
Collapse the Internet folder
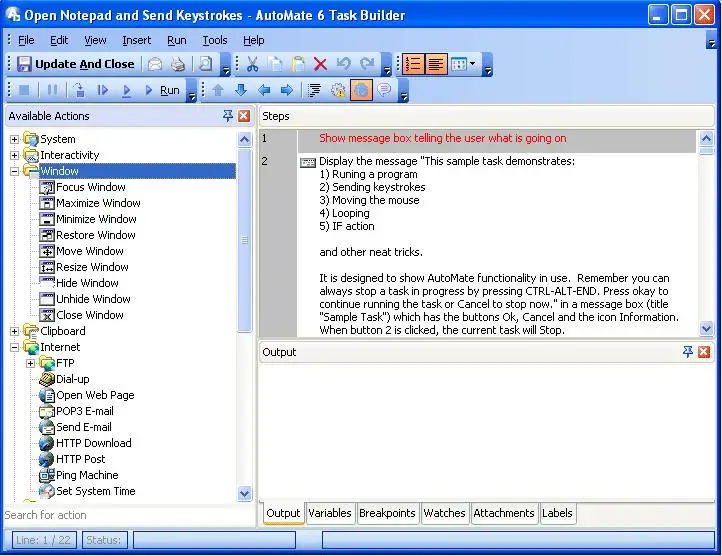14,347
